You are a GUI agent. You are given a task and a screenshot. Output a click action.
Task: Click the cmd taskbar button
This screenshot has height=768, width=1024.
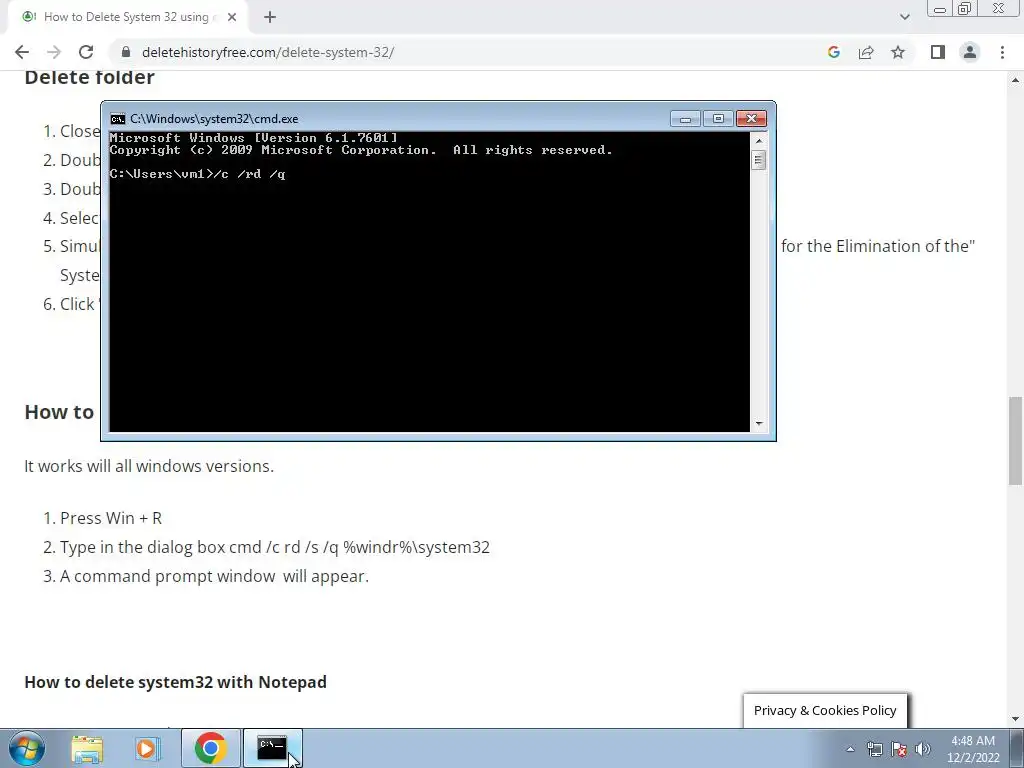coord(272,748)
